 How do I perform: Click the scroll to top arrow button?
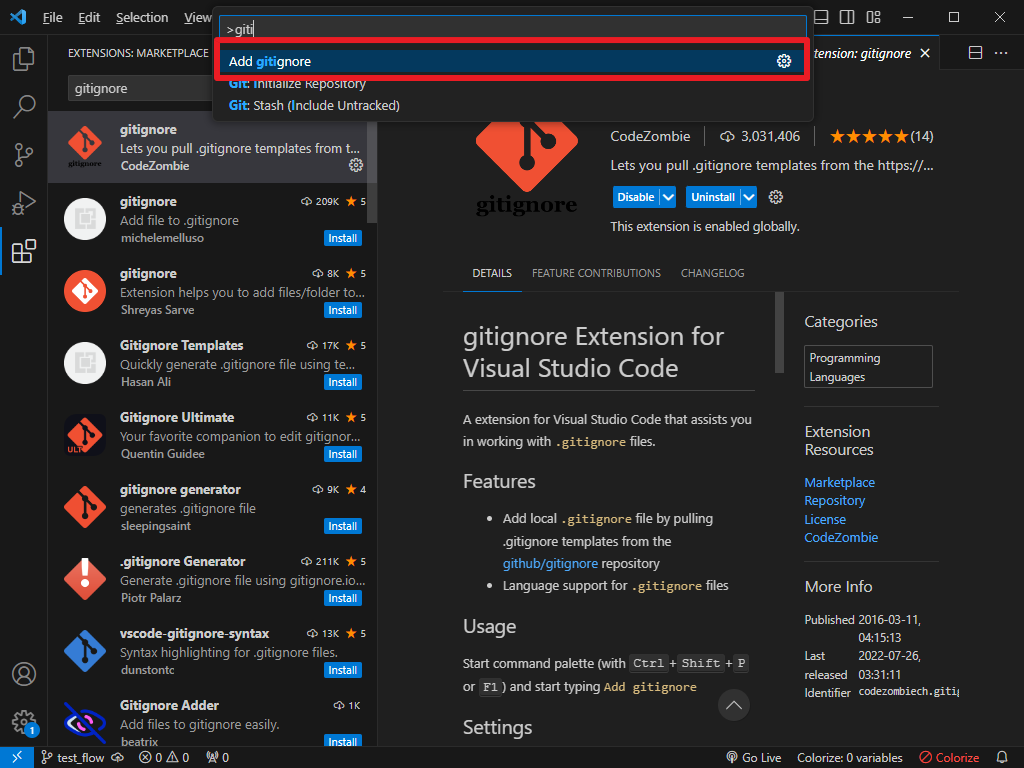(x=733, y=705)
